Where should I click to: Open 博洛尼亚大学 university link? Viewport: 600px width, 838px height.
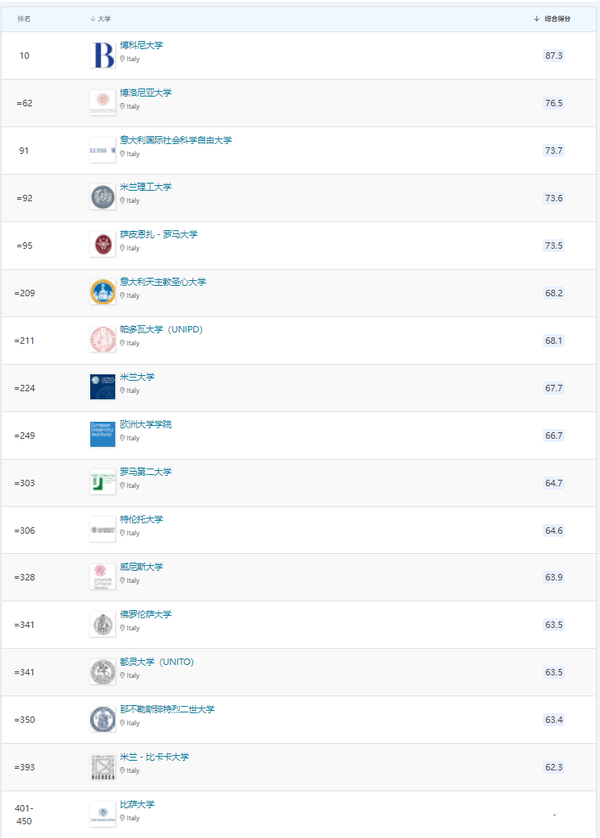(x=146, y=93)
